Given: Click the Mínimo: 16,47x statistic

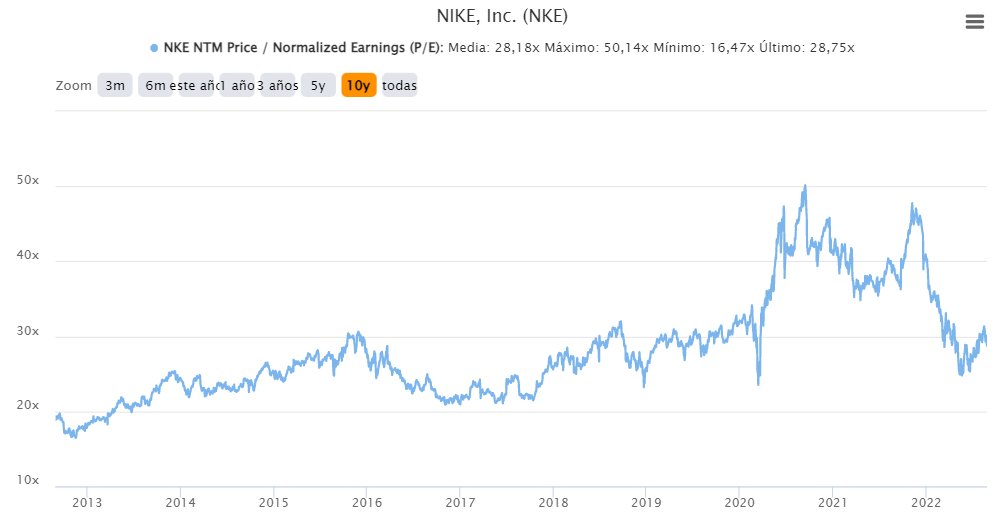Looking at the screenshot, I should tap(704, 48).
